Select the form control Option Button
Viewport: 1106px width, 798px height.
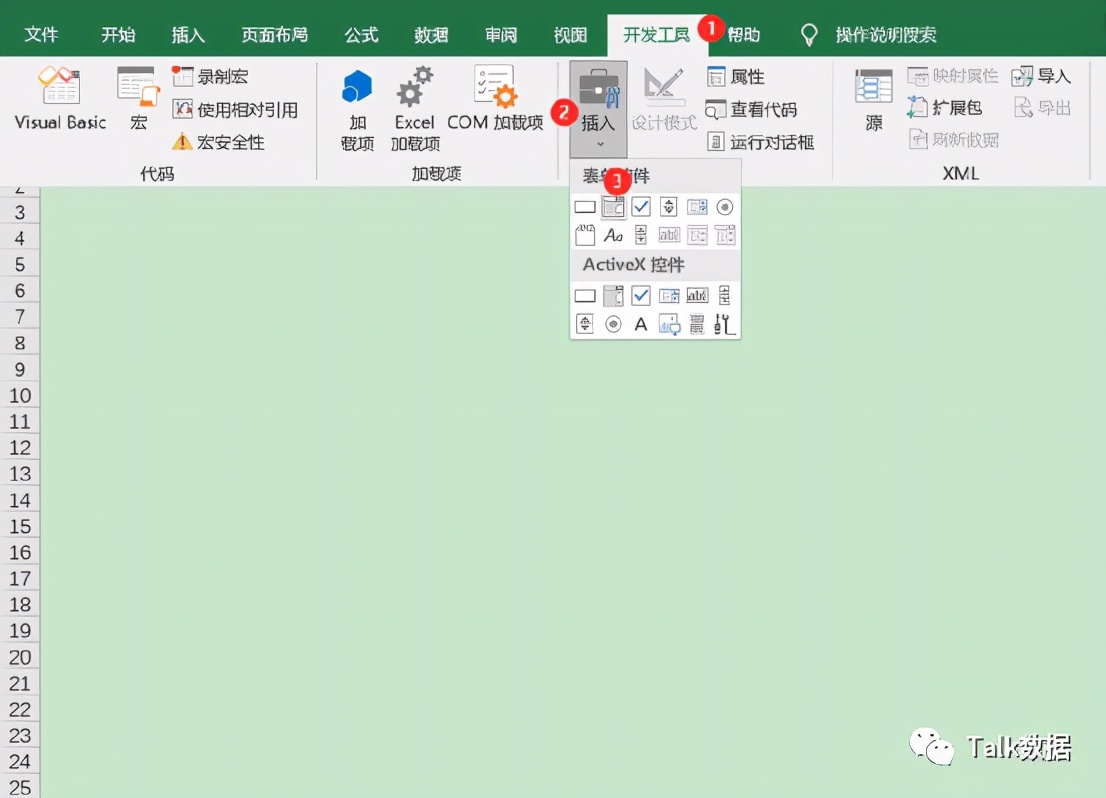(x=724, y=207)
